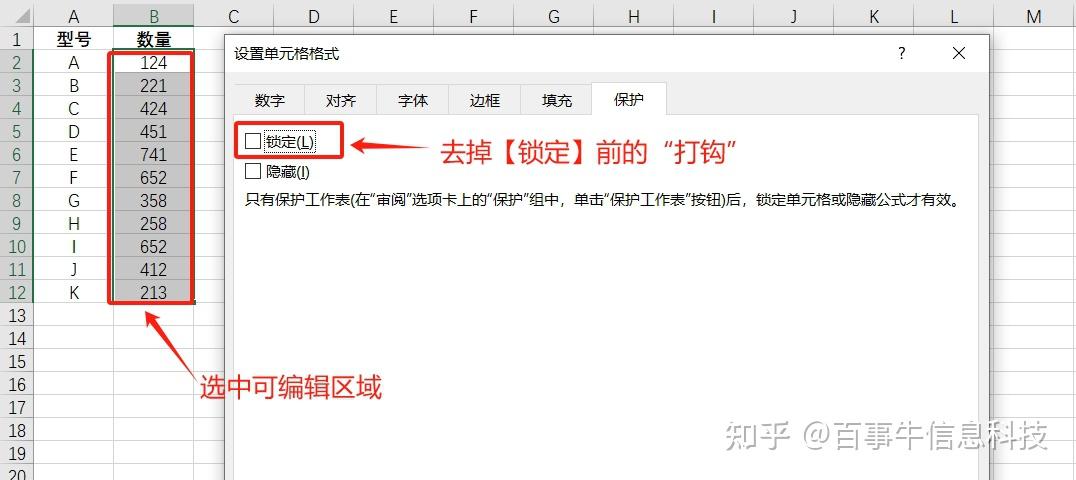Click row 5 header
This screenshot has height=480, width=1076.
pos(16,131)
